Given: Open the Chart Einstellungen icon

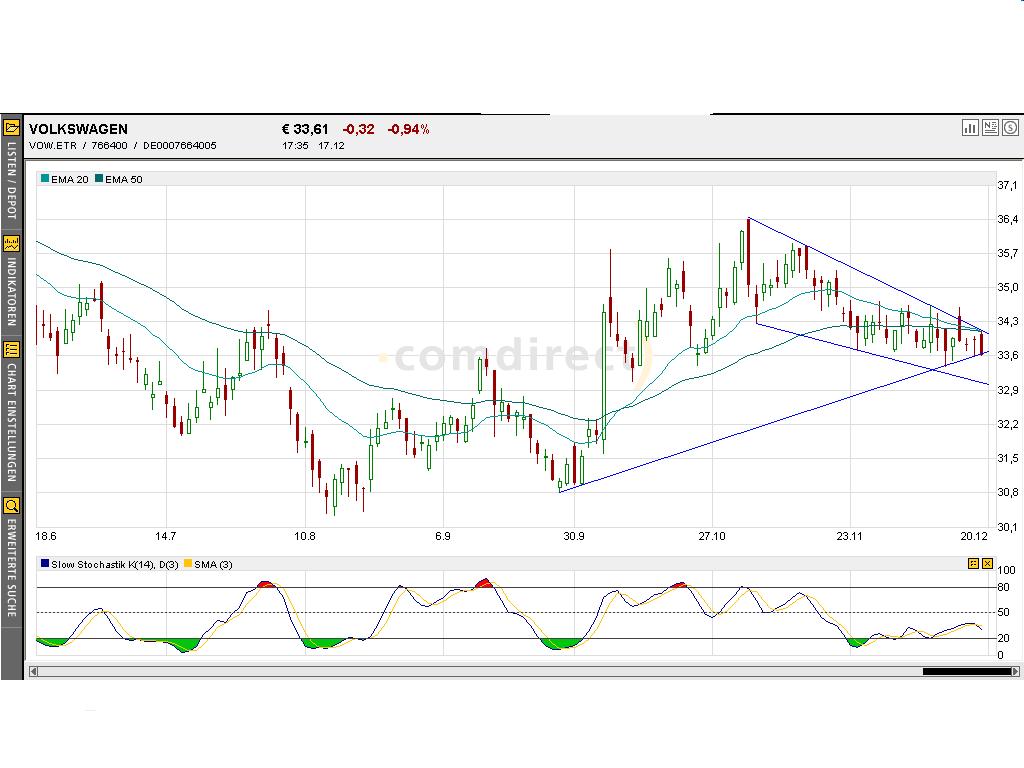Looking at the screenshot, I should click(x=12, y=349).
